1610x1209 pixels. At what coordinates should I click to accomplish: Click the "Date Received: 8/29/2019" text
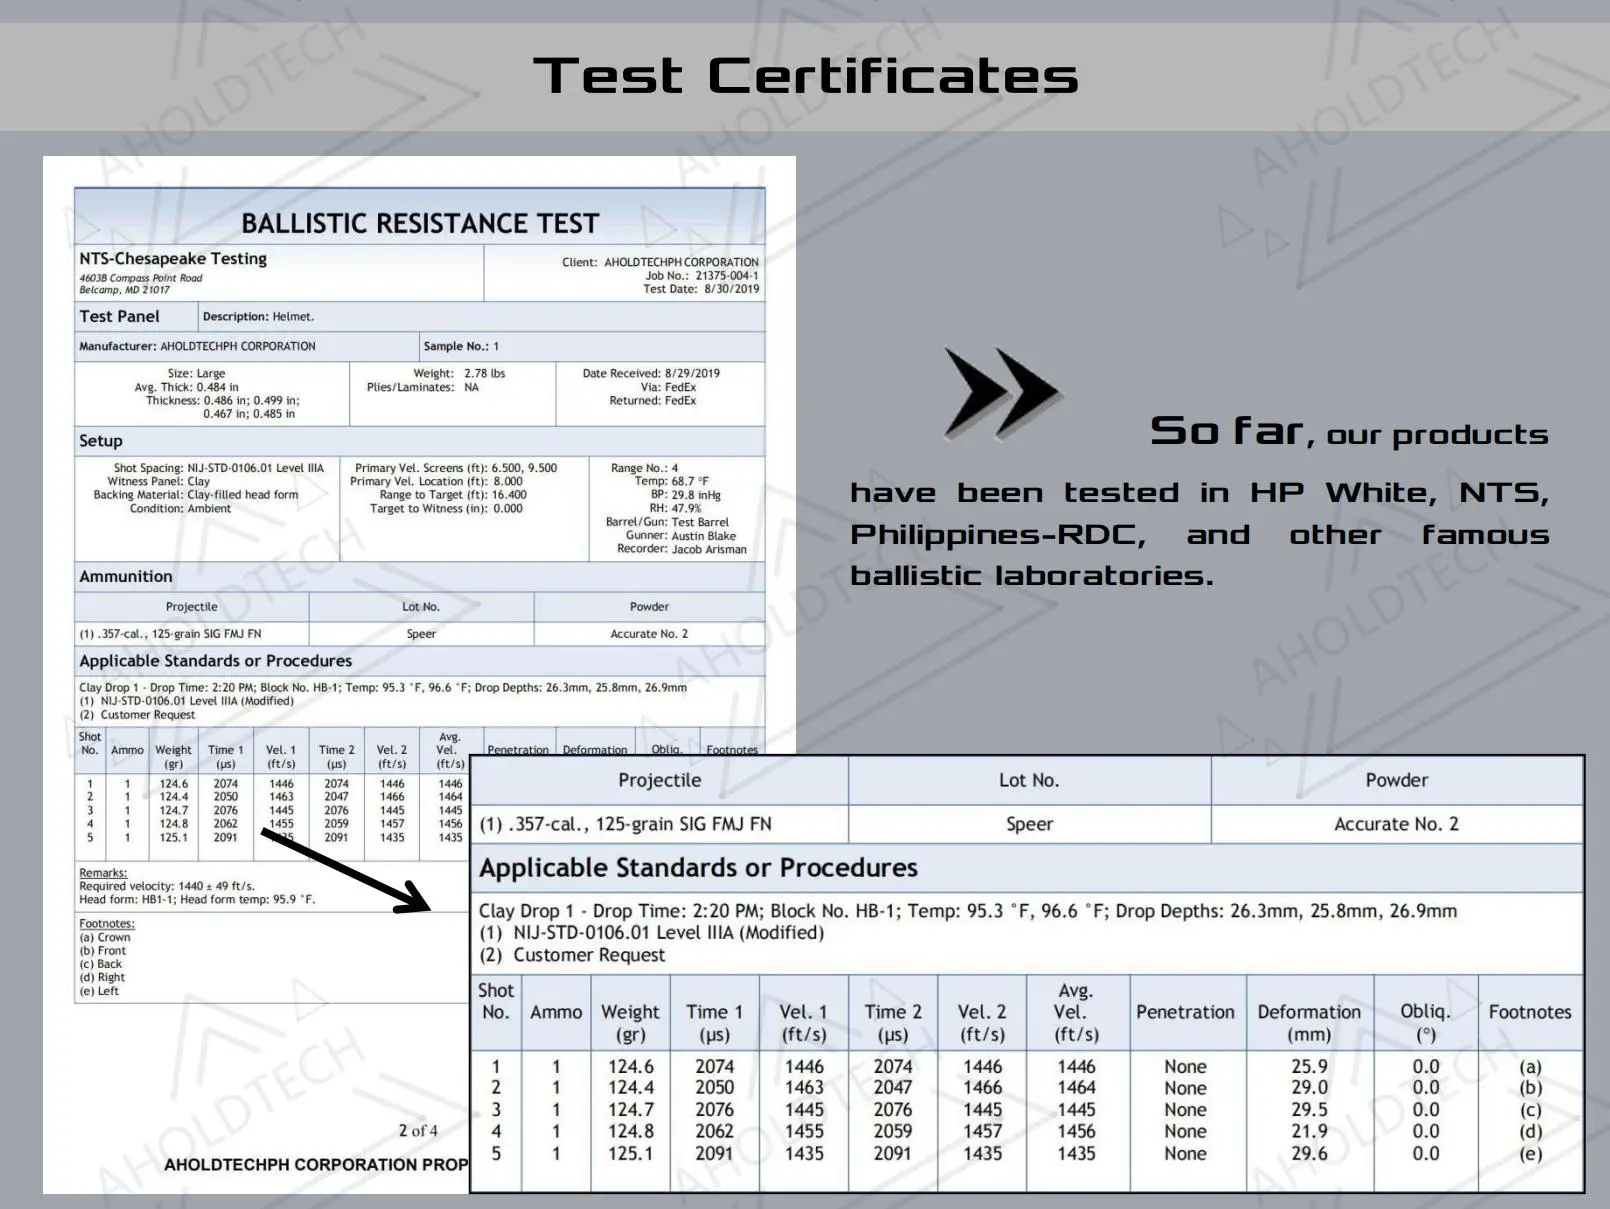(651, 373)
